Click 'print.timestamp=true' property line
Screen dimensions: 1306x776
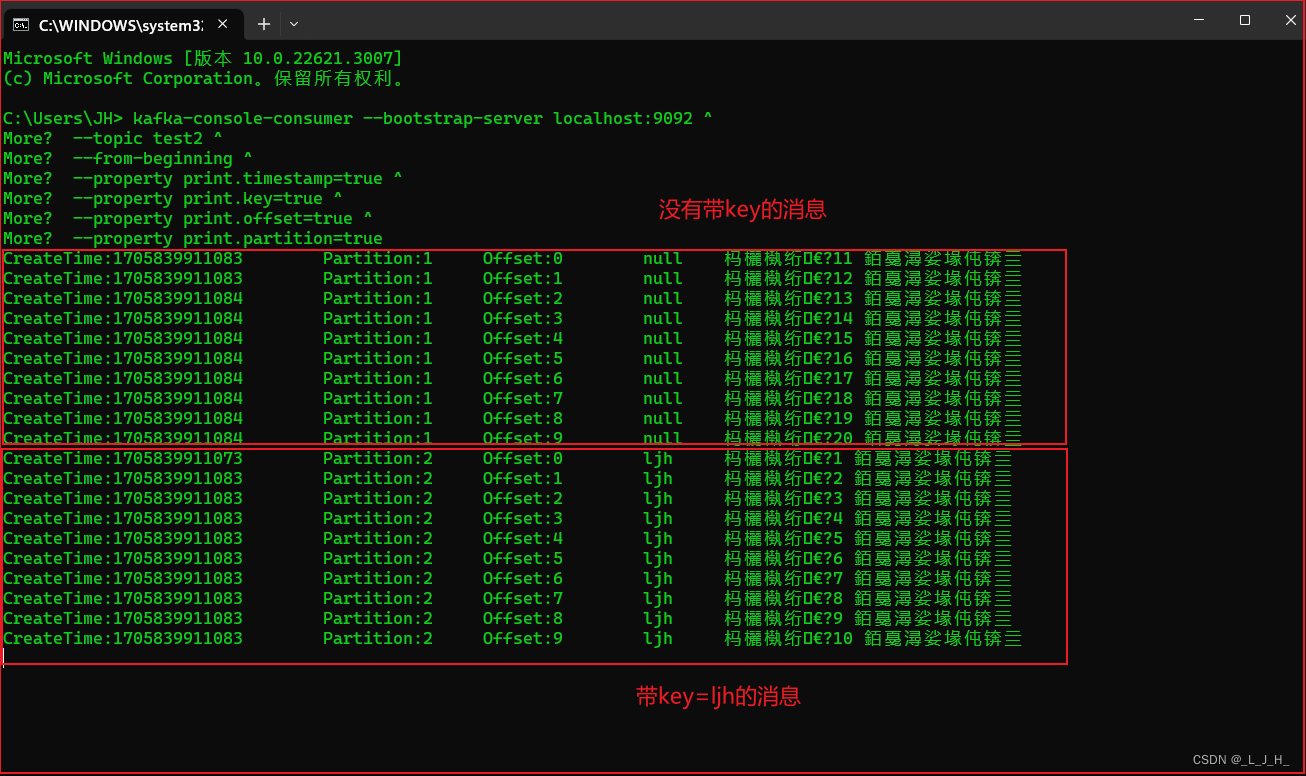pyautogui.click(x=238, y=178)
